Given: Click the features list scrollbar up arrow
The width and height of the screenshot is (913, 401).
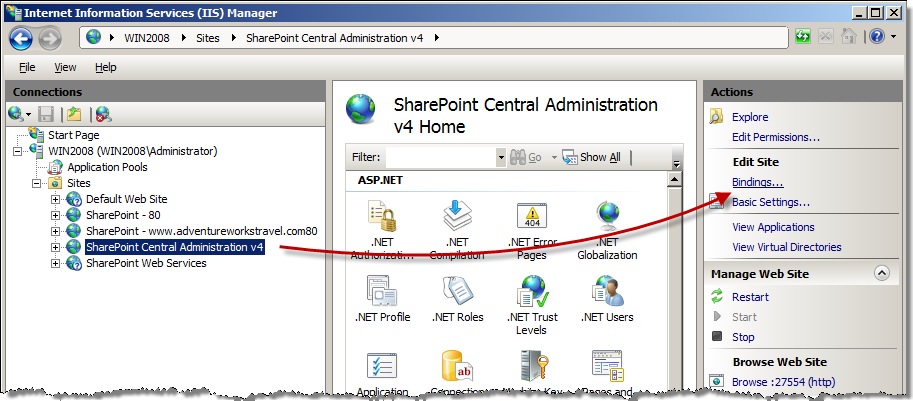Looking at the screenshot, I should pos(675,179).
